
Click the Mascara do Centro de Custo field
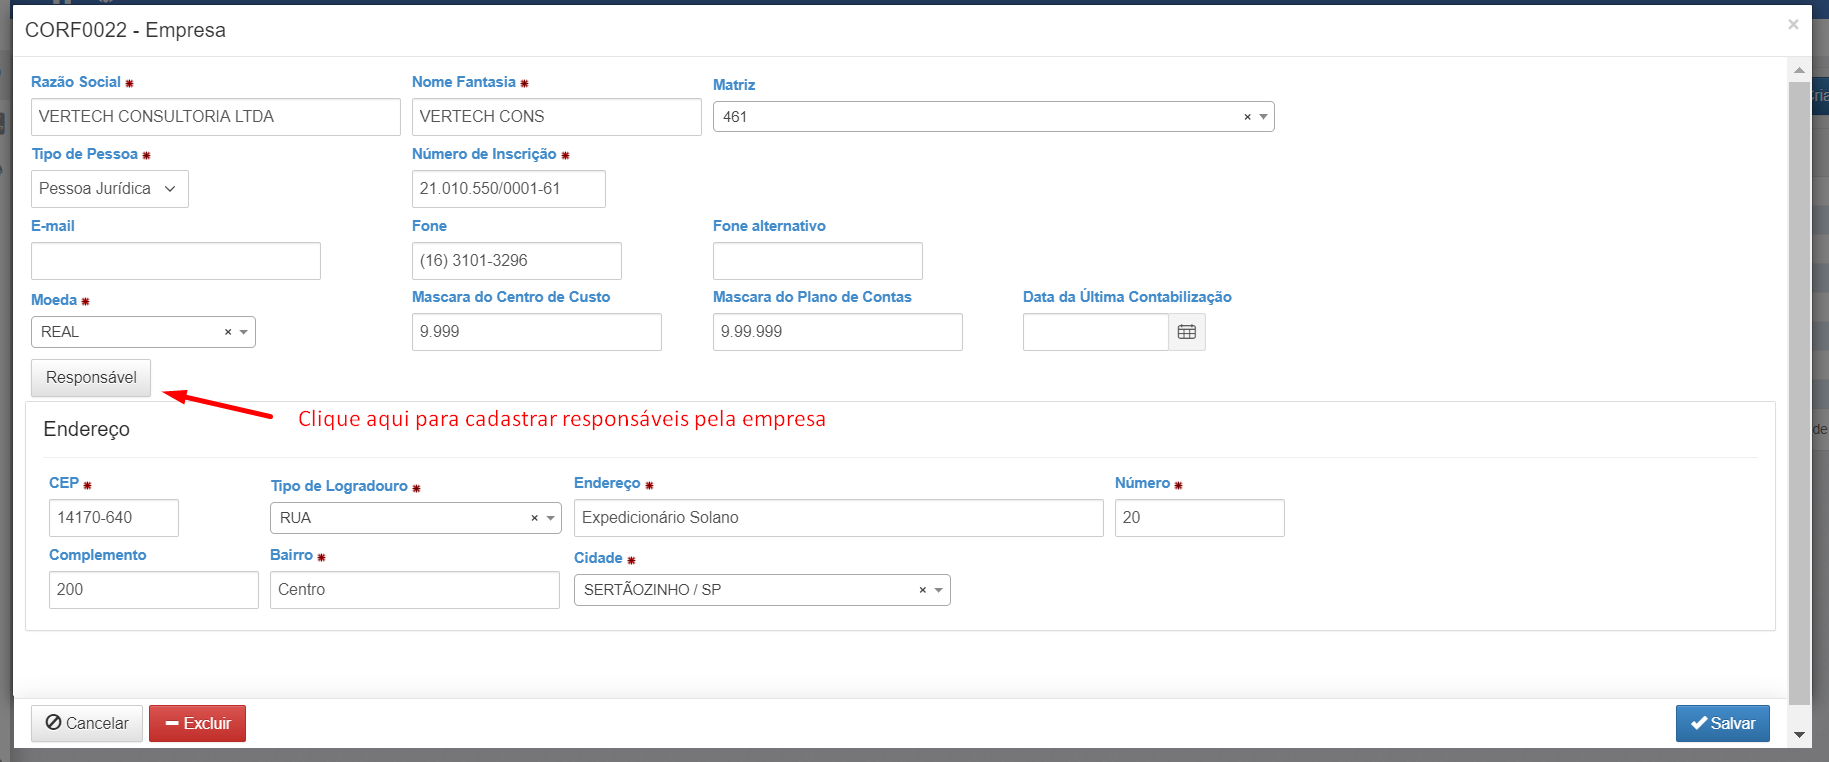tap(537, 332)
